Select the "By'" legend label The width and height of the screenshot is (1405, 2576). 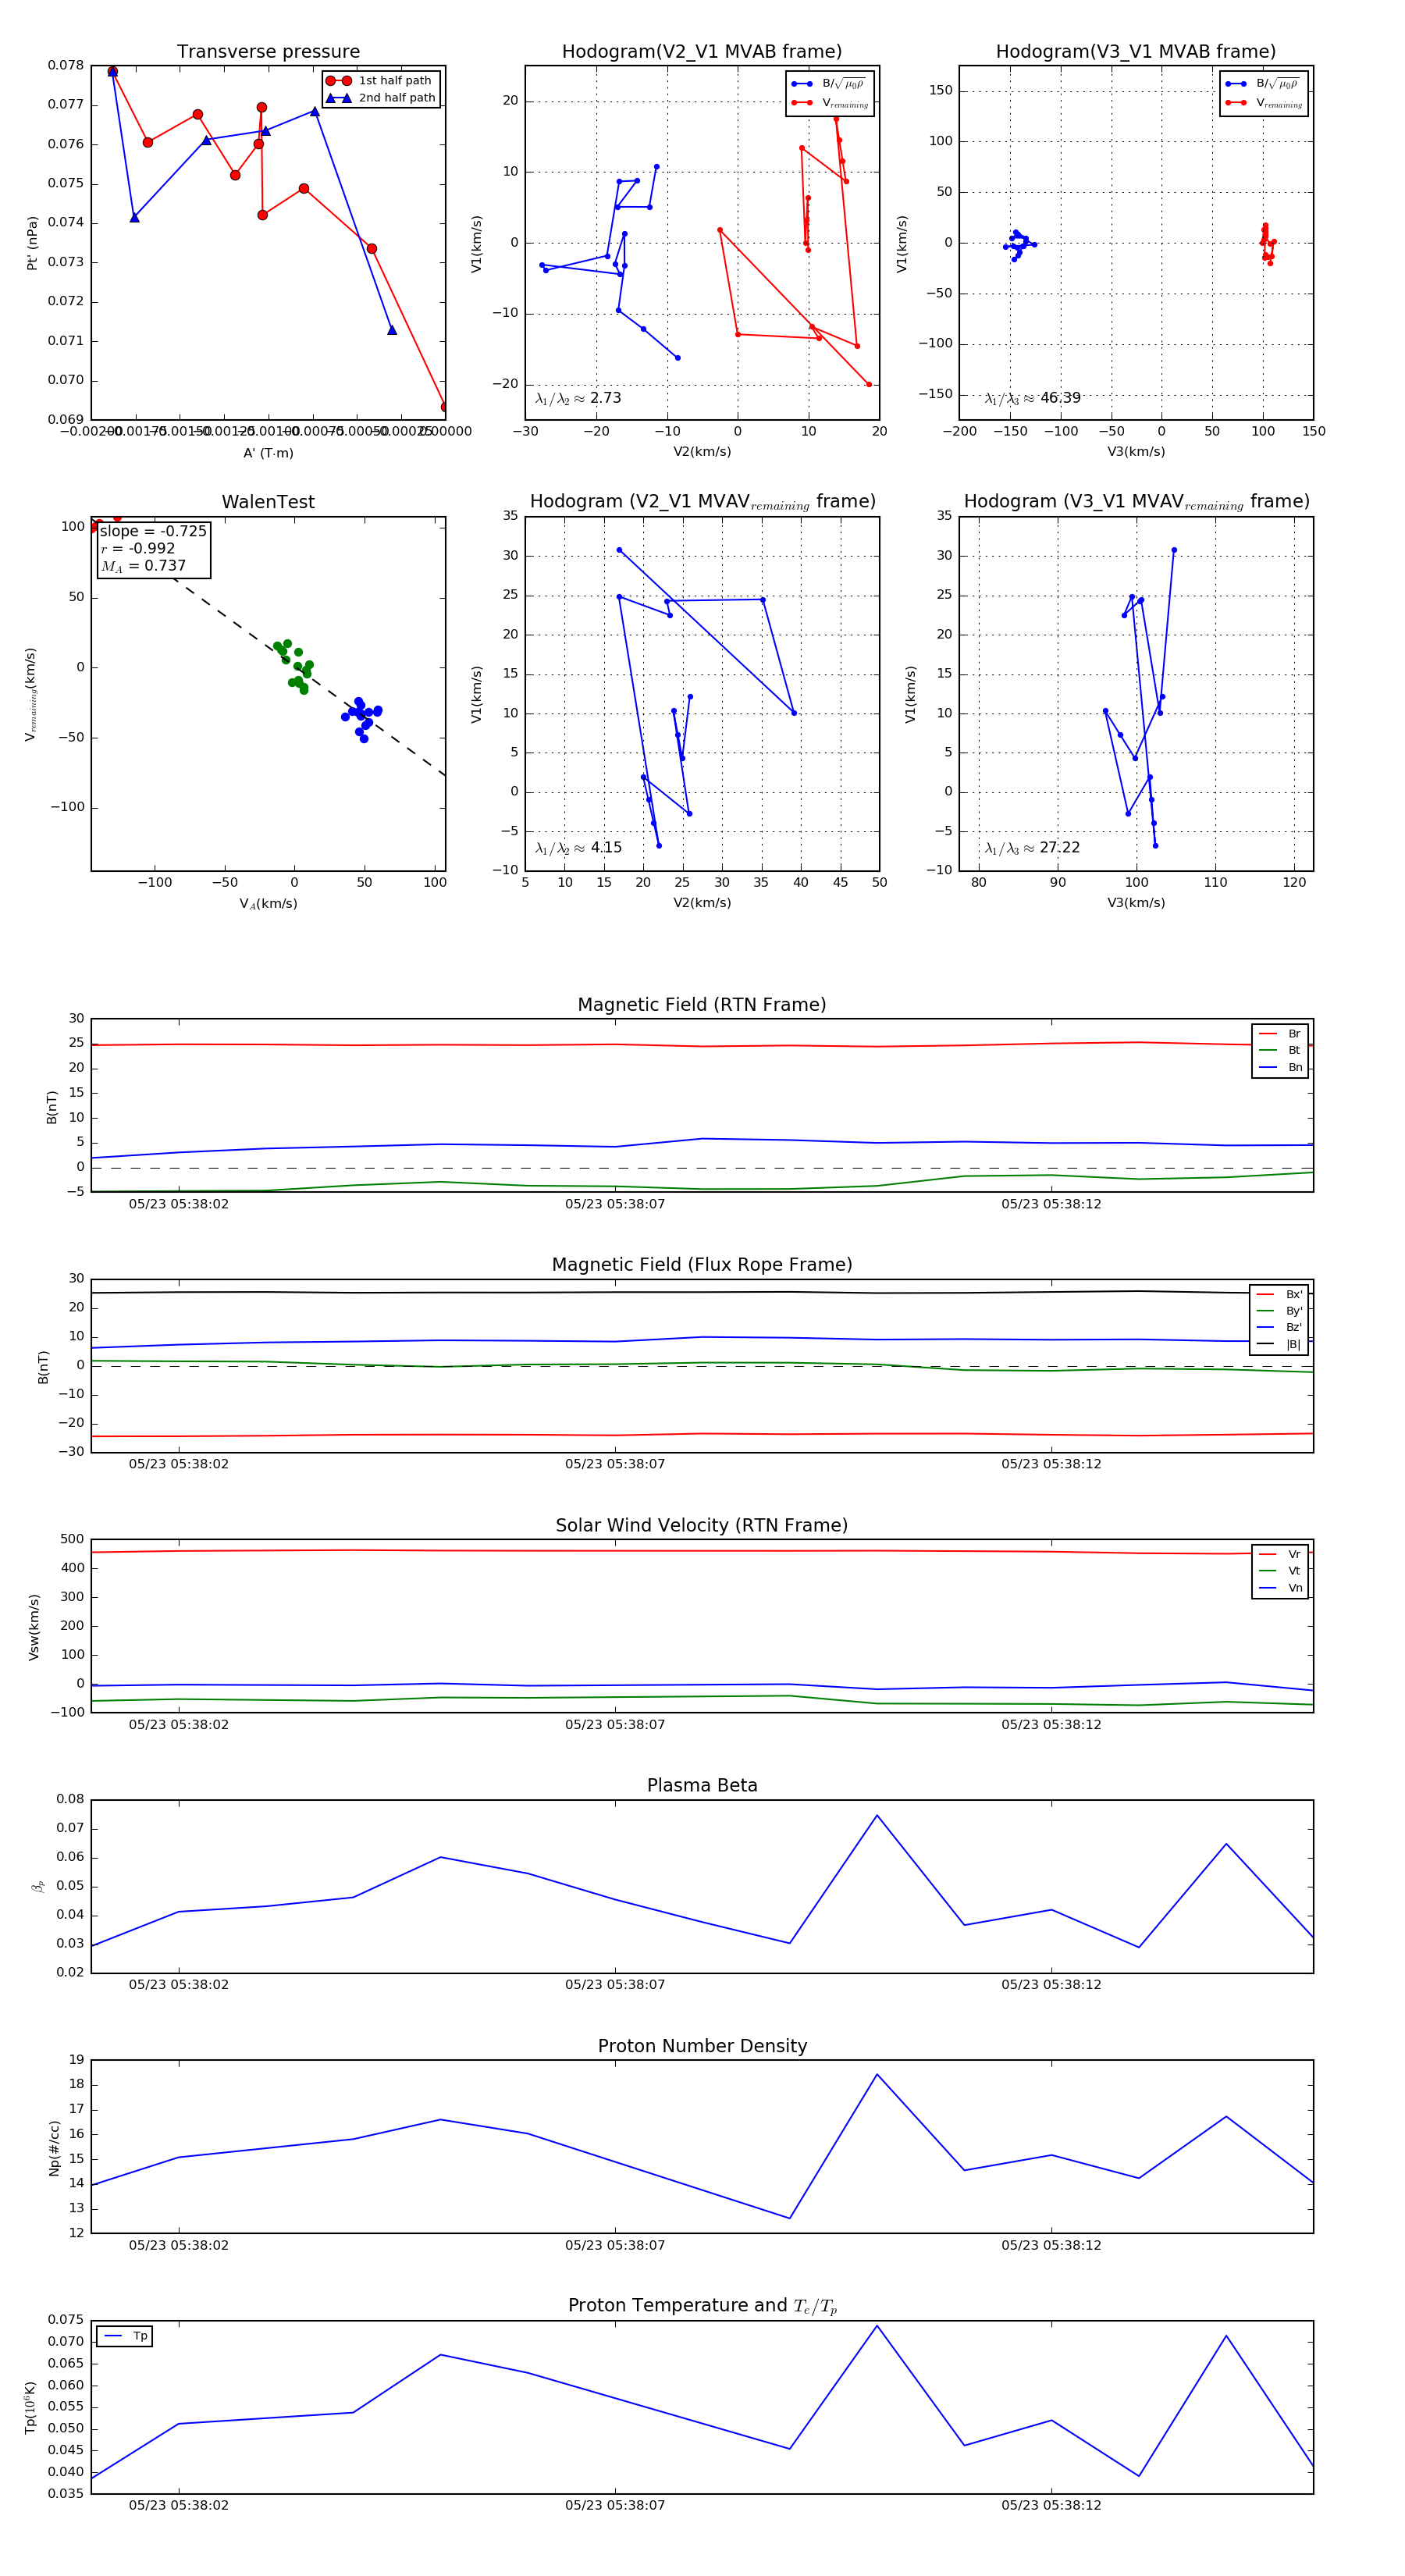pyautogui.click(x=1294, y=1311)
